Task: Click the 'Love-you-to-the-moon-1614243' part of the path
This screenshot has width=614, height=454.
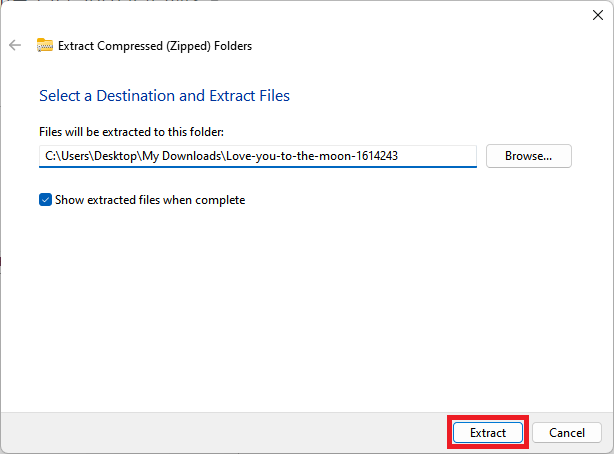Action: click(x=312, y=156)
